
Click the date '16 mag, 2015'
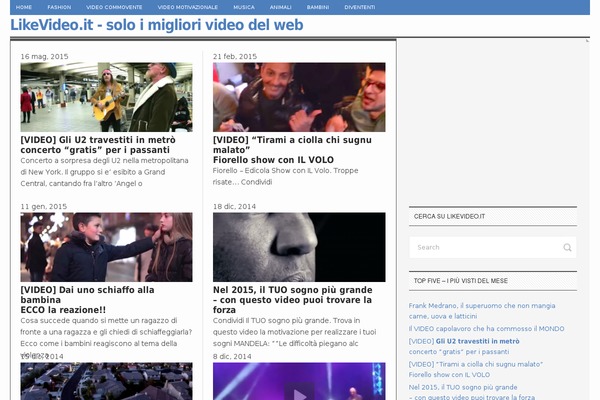pyautogui.click(x=44, y=57)
